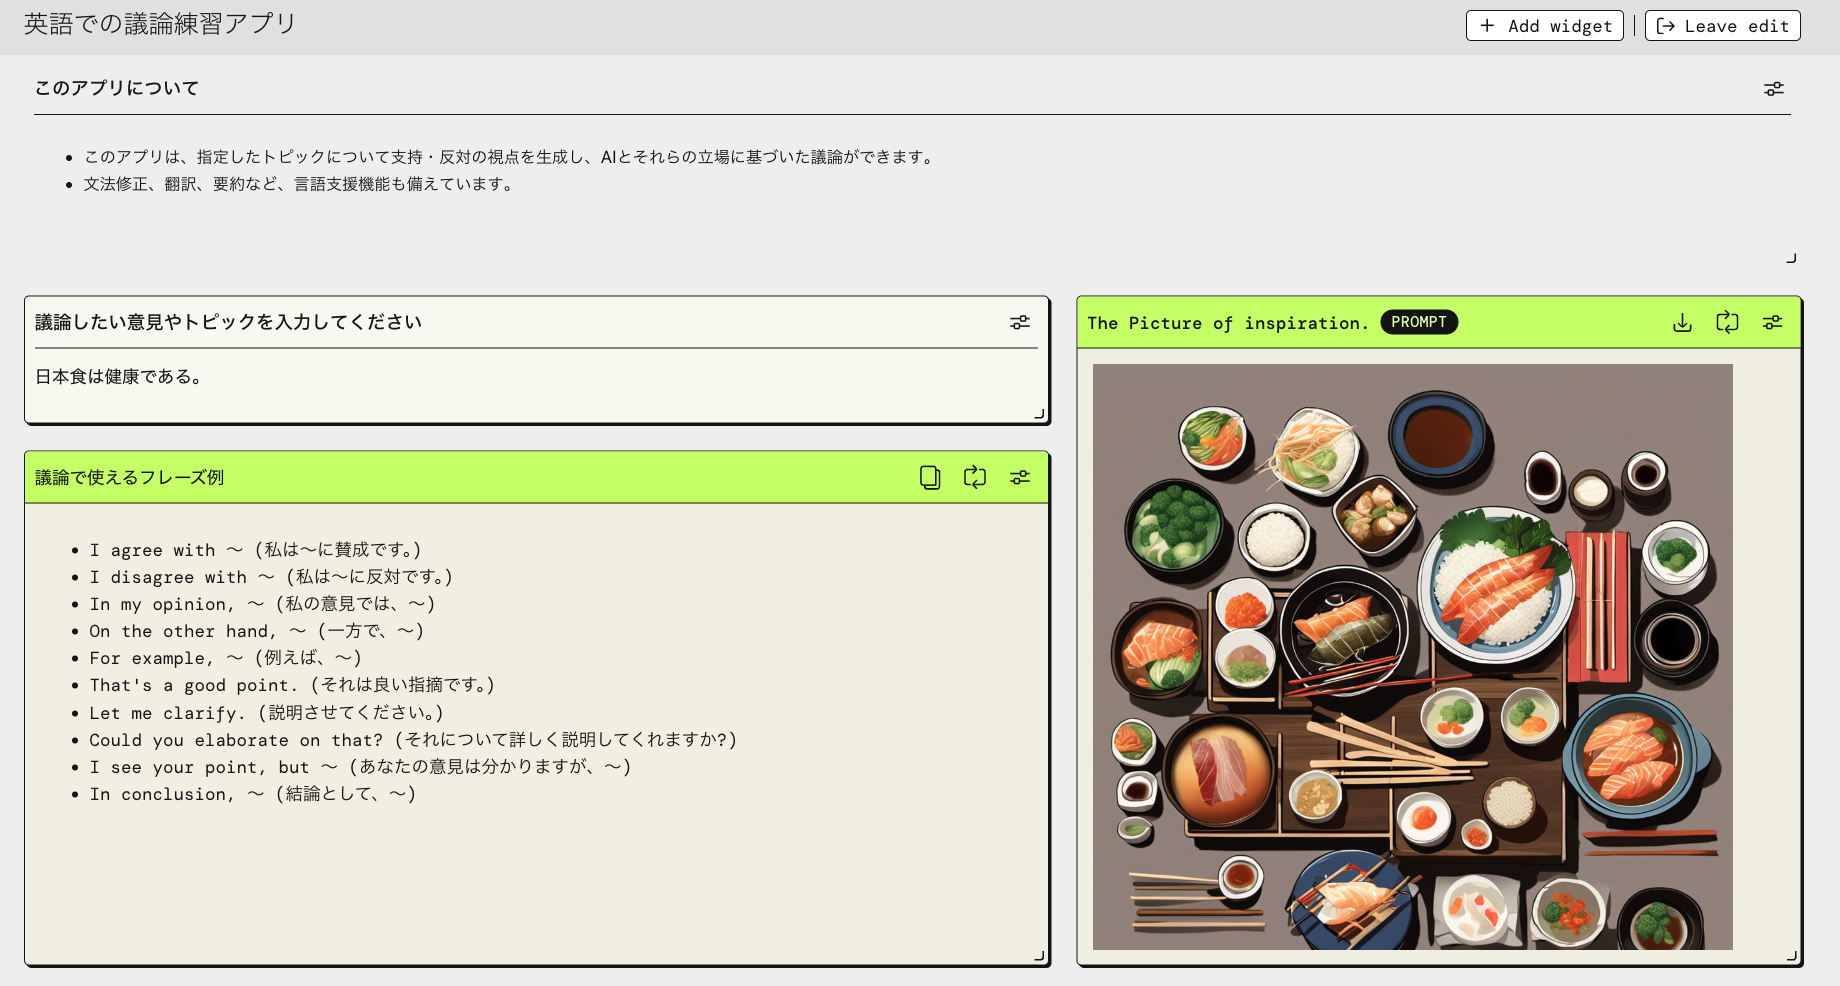Click the 日本食は健康である。 topic input text

coord(119,376)
